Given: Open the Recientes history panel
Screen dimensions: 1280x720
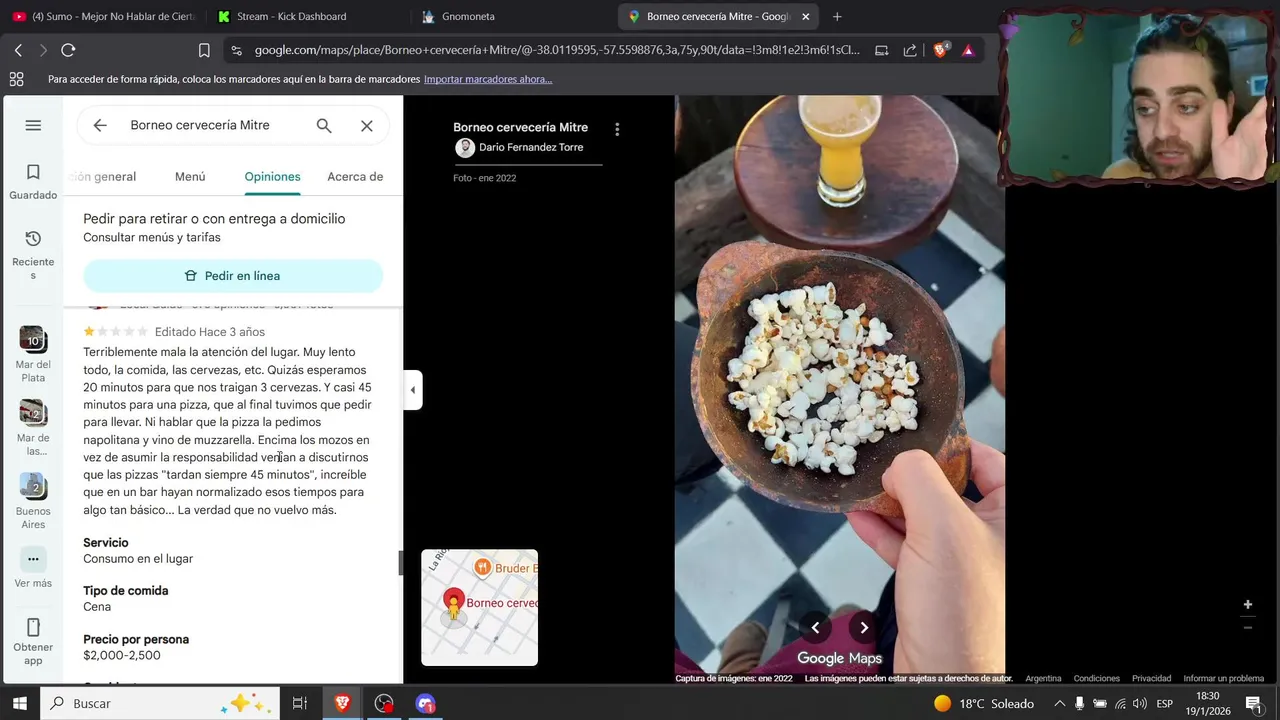Looking at the screenshot, I should click(x=33, y=255).
